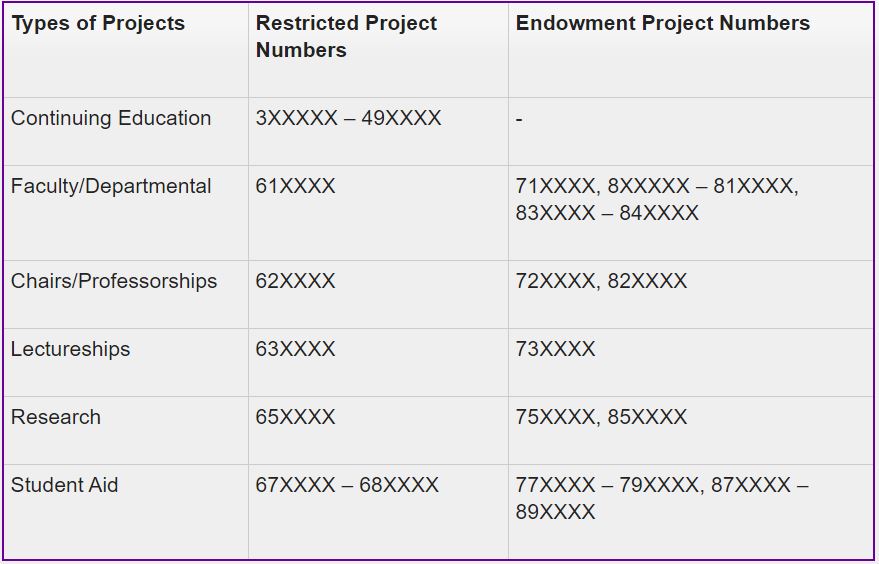Click the "61XXXX" restricted number cell
The image size is (879, 564).
tap(295, 187)
